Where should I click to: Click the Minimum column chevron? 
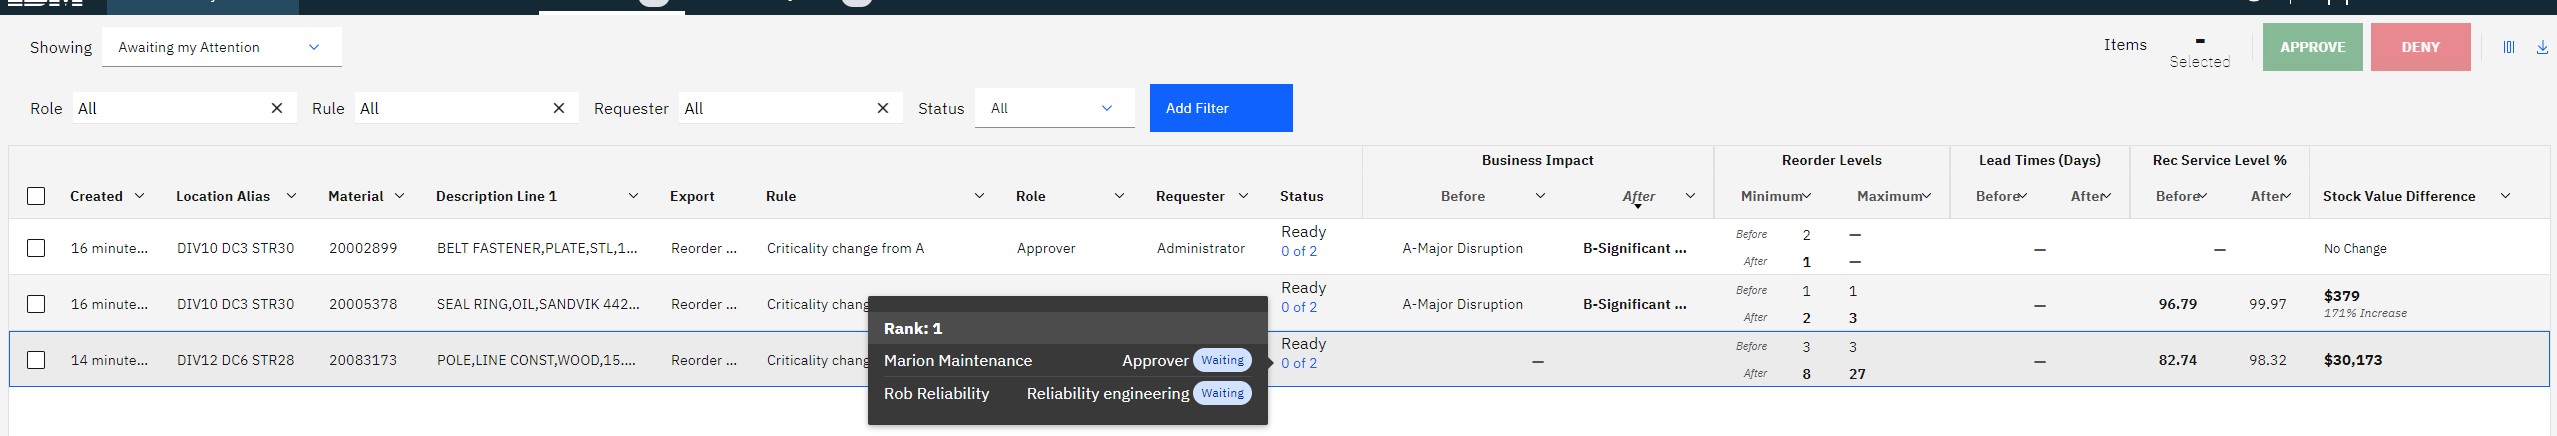pos(1807,196)
